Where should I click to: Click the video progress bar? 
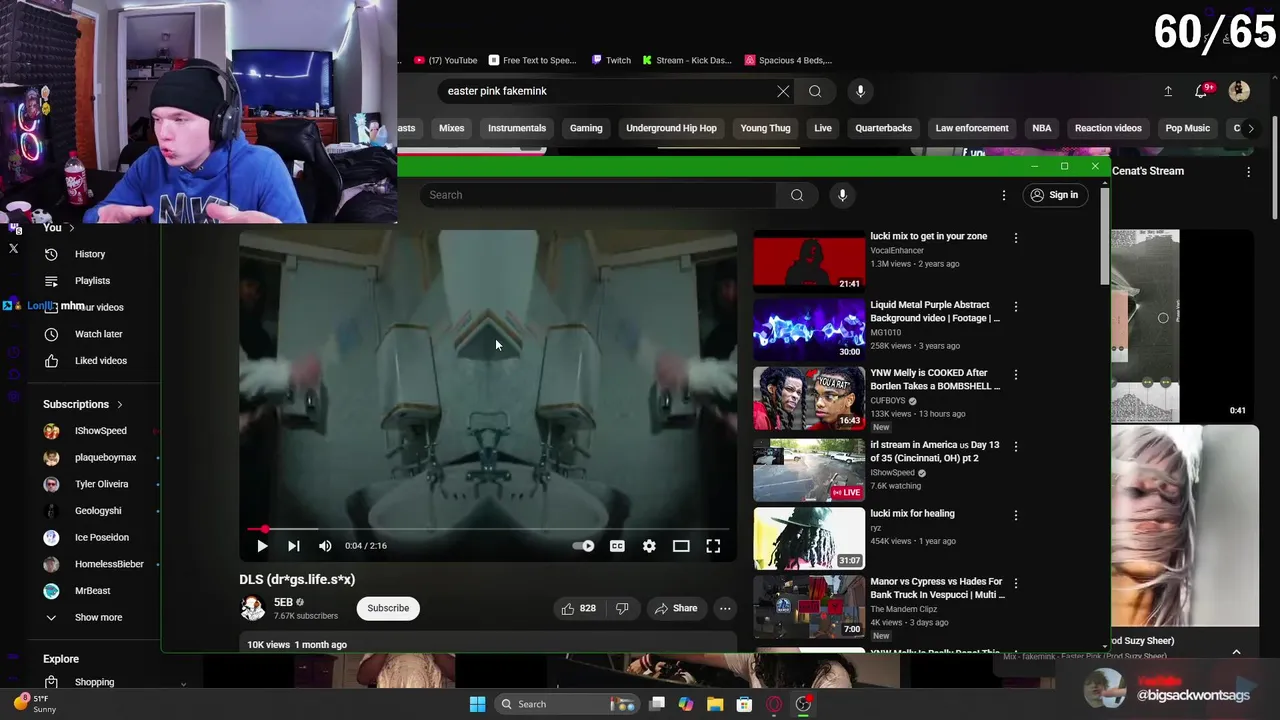(x=488, y=529)
